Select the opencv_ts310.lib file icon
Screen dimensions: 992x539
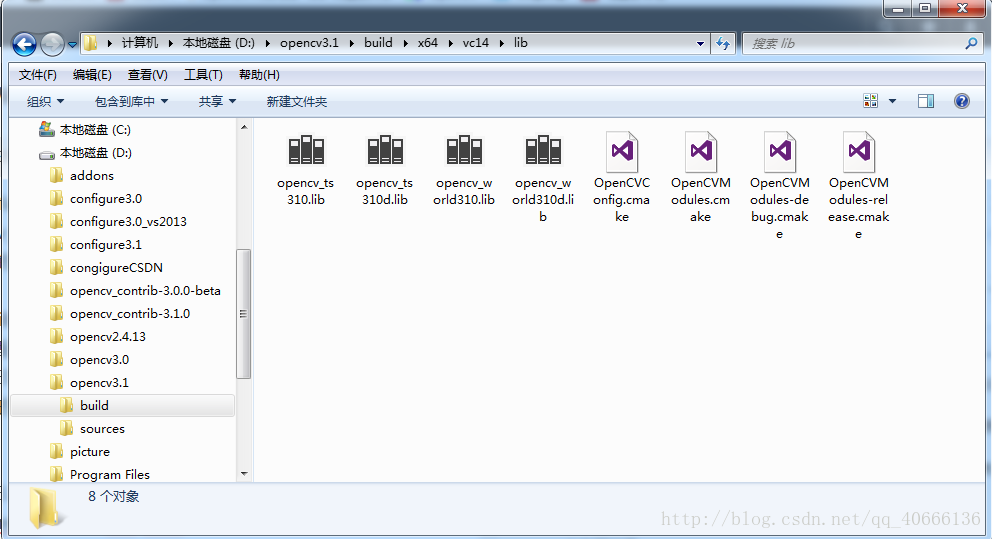click(306, 151)
